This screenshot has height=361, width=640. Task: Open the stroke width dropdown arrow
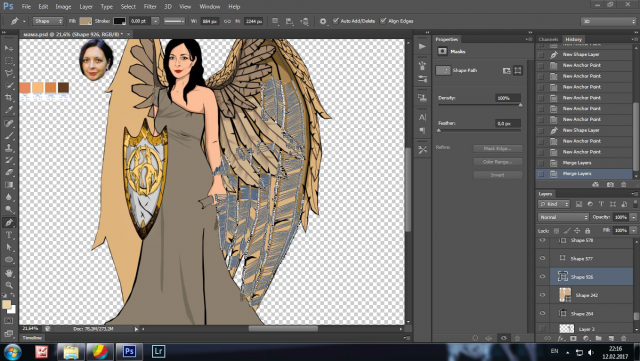click(x=155, y=21)
